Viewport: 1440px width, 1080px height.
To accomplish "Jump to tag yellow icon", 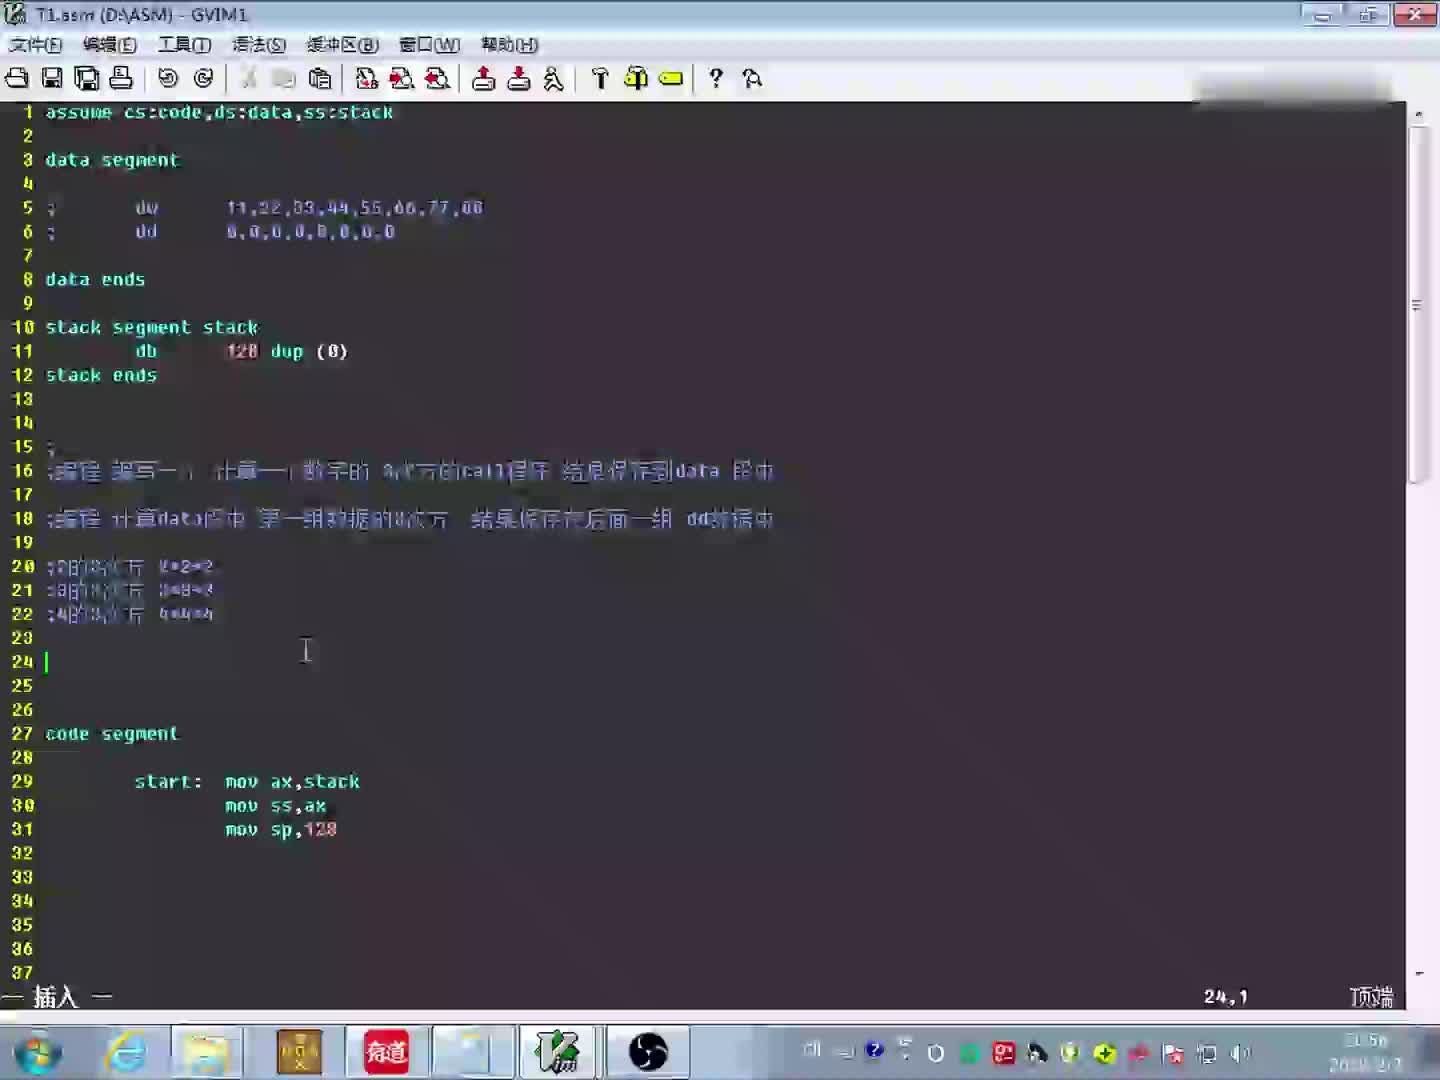I will [671, 78].
